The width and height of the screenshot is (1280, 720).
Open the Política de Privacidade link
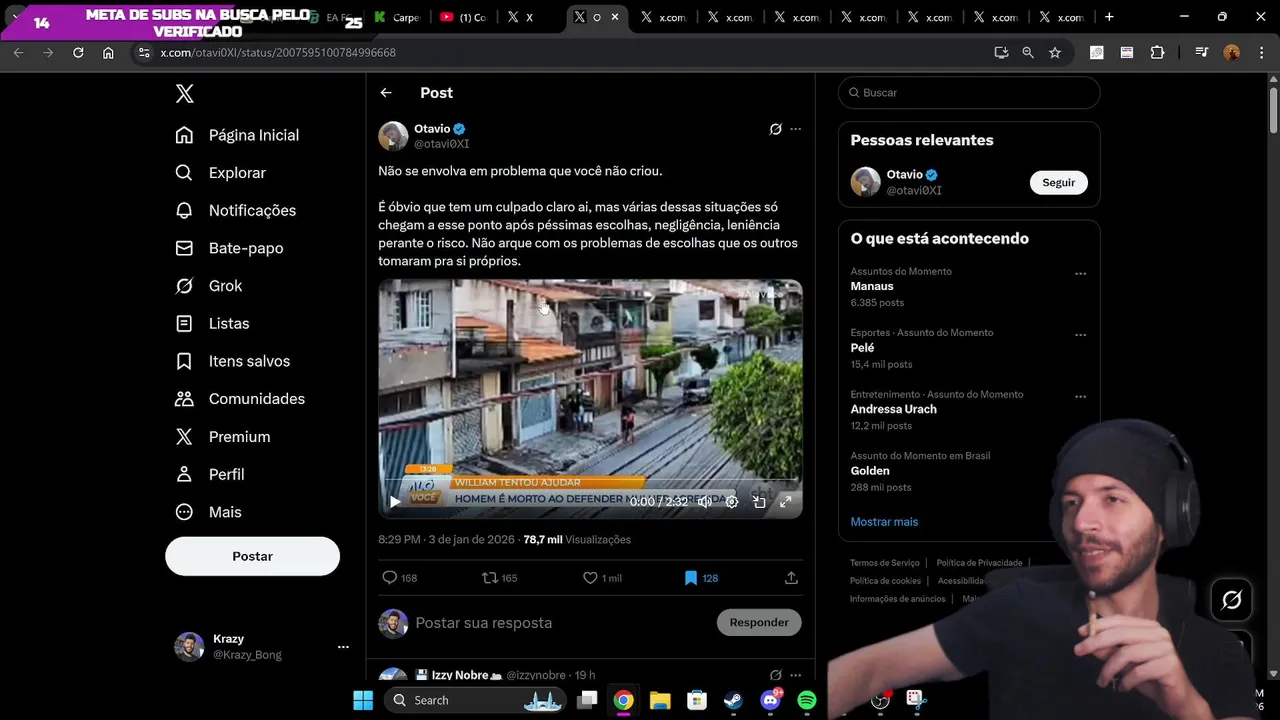pos(979,563)
